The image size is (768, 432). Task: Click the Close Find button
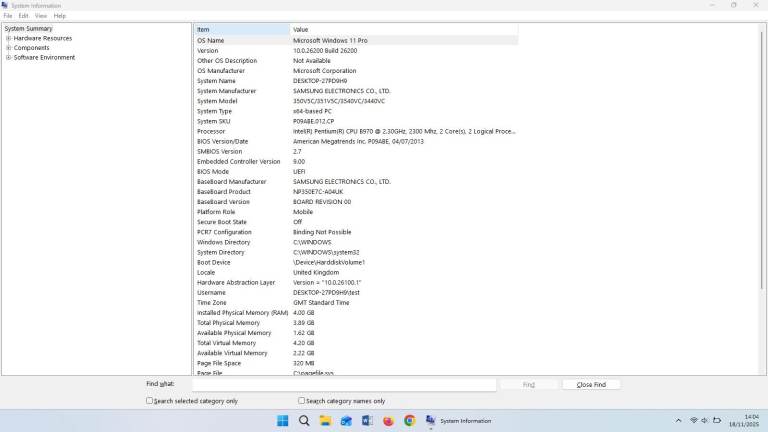click(x=591, y=384)
